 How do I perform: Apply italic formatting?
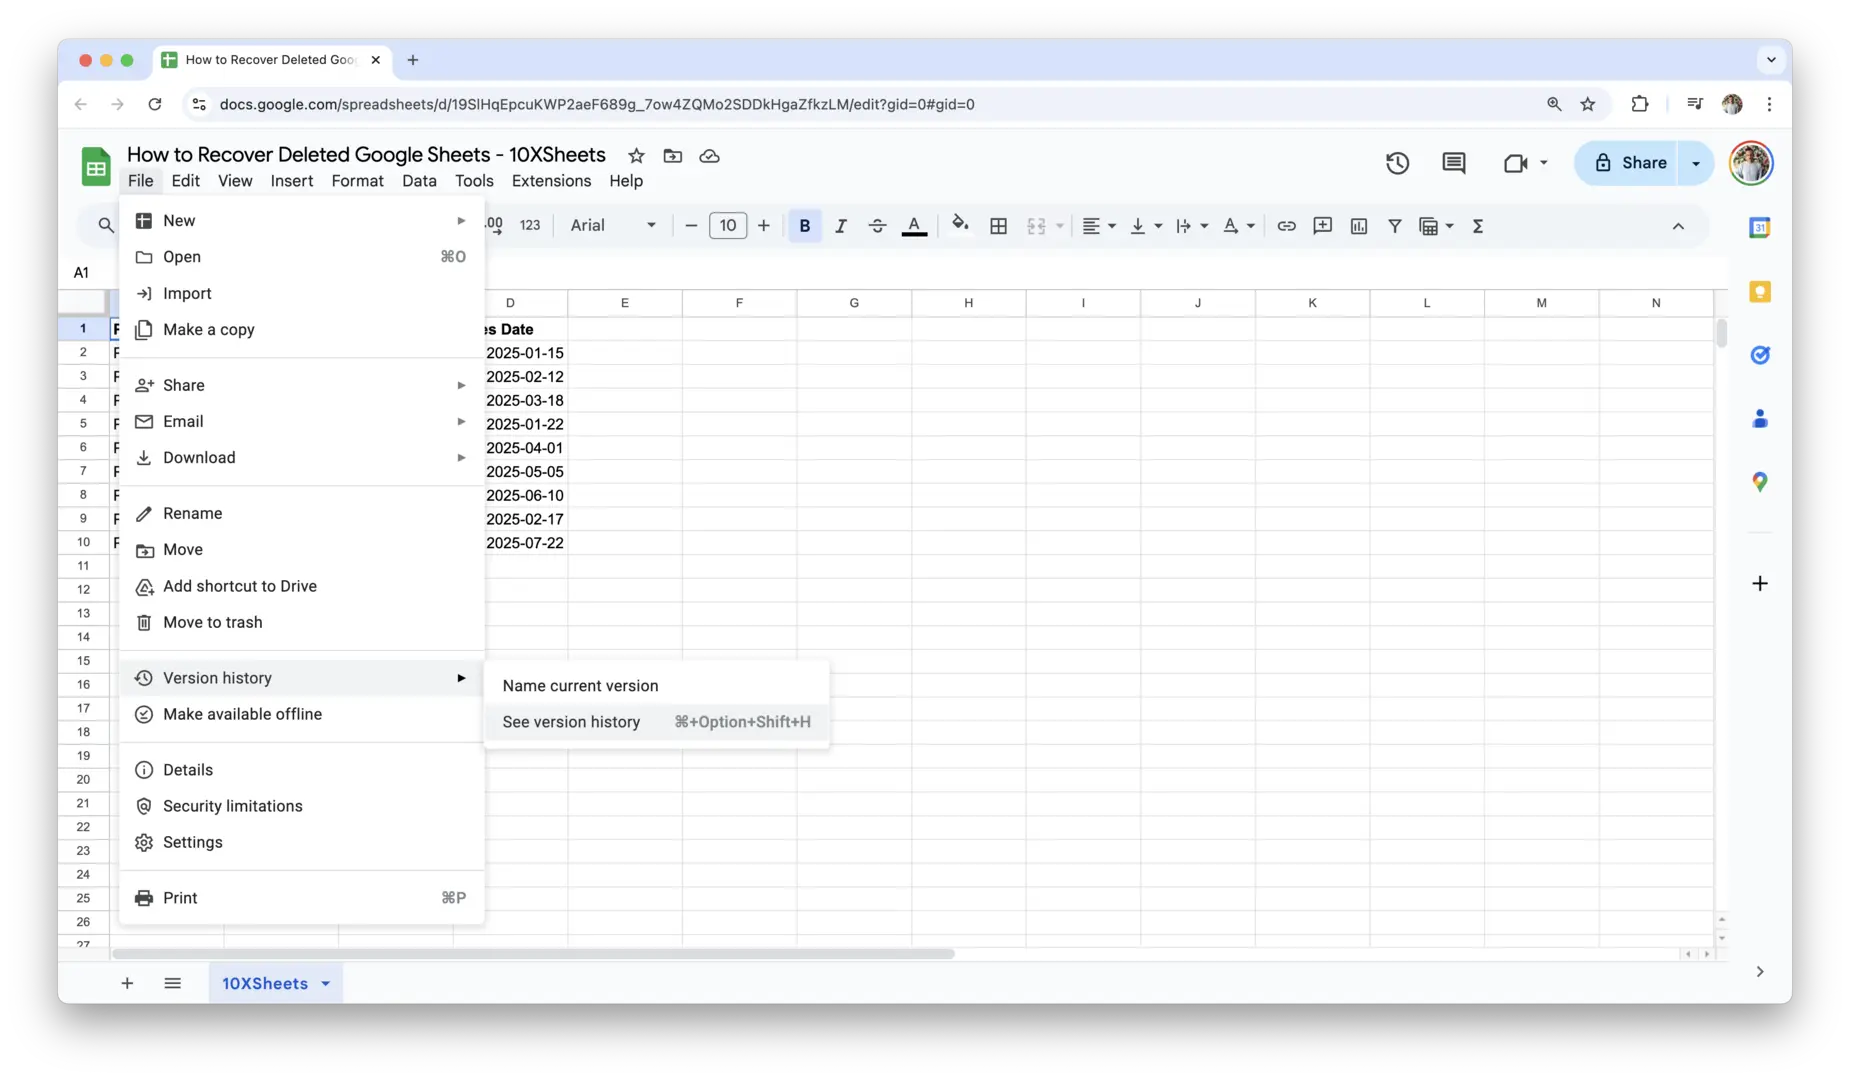(840, 226)
